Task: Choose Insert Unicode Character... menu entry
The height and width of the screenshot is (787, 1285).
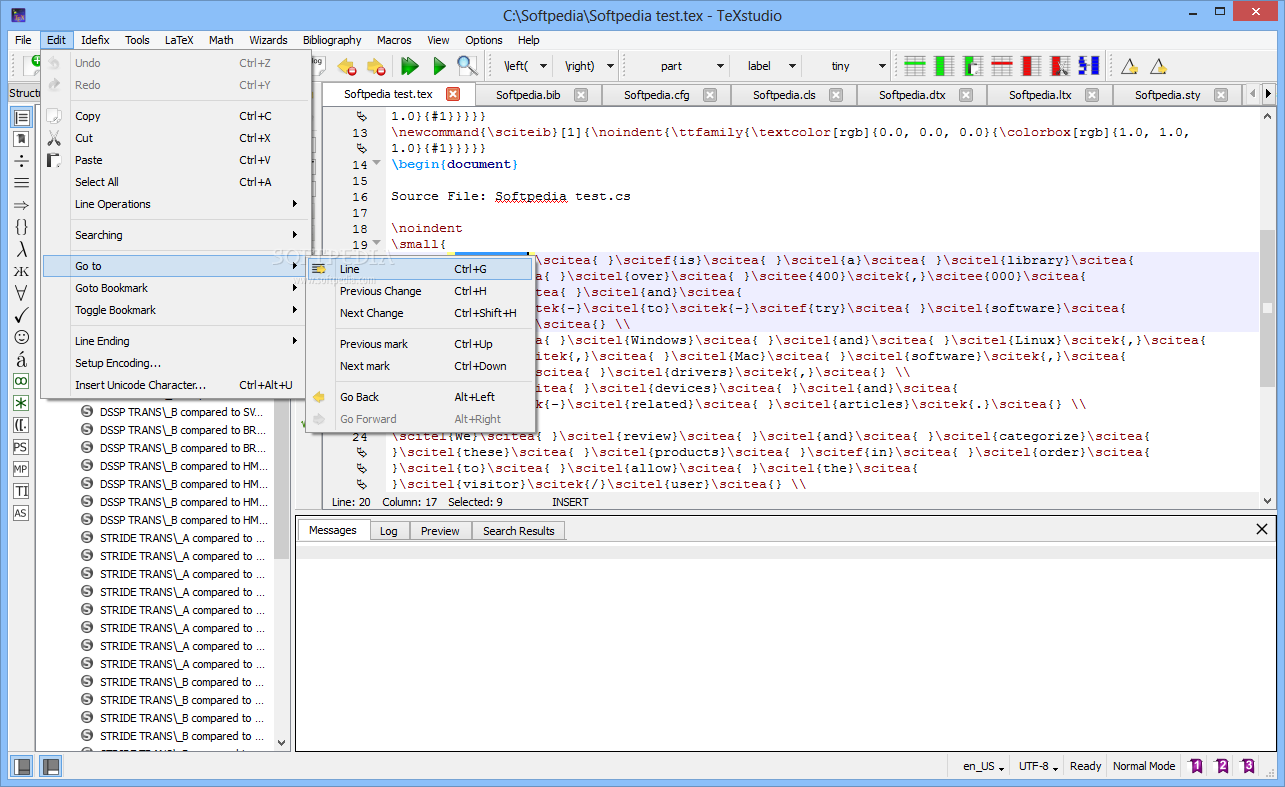Action: pos(174,385)
